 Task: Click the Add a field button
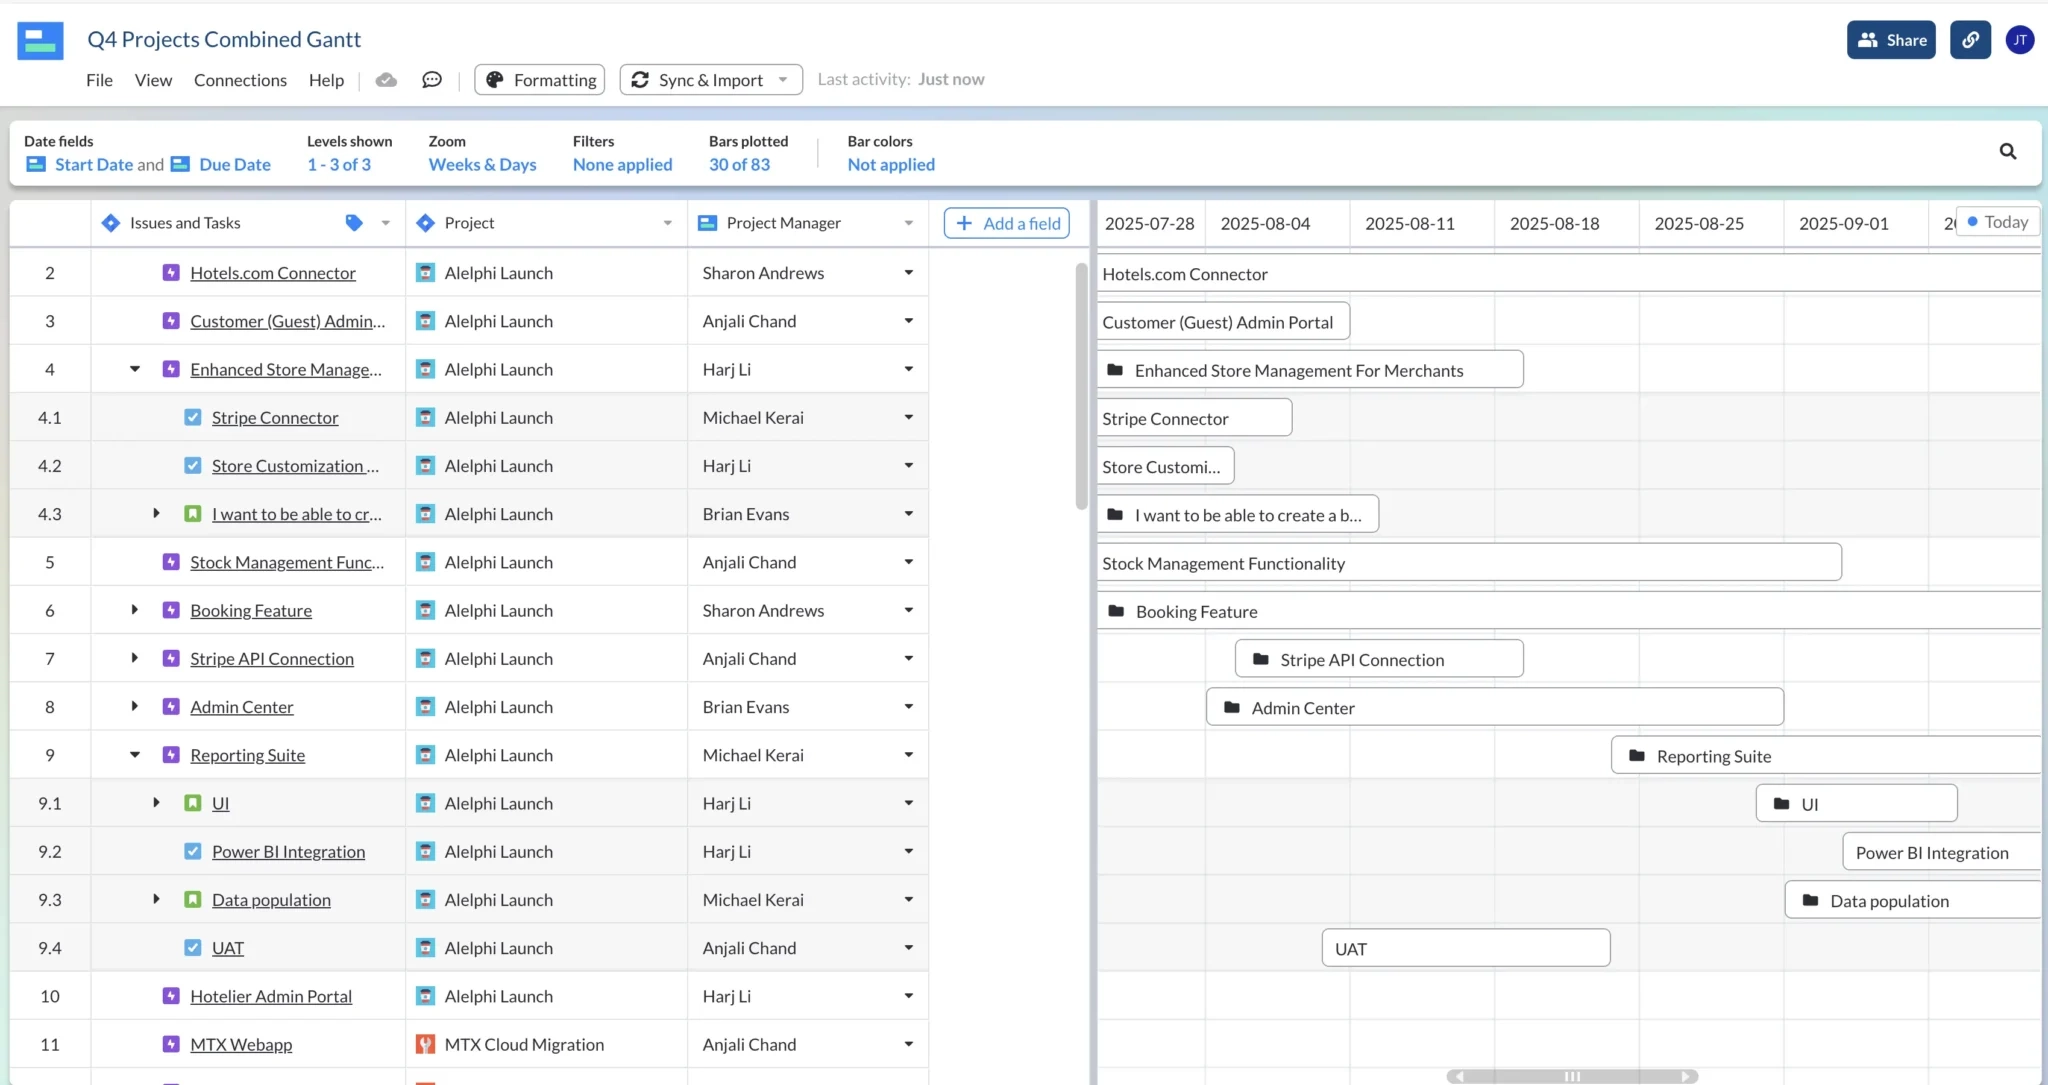pyautogui.click(x=1006, y=223)
